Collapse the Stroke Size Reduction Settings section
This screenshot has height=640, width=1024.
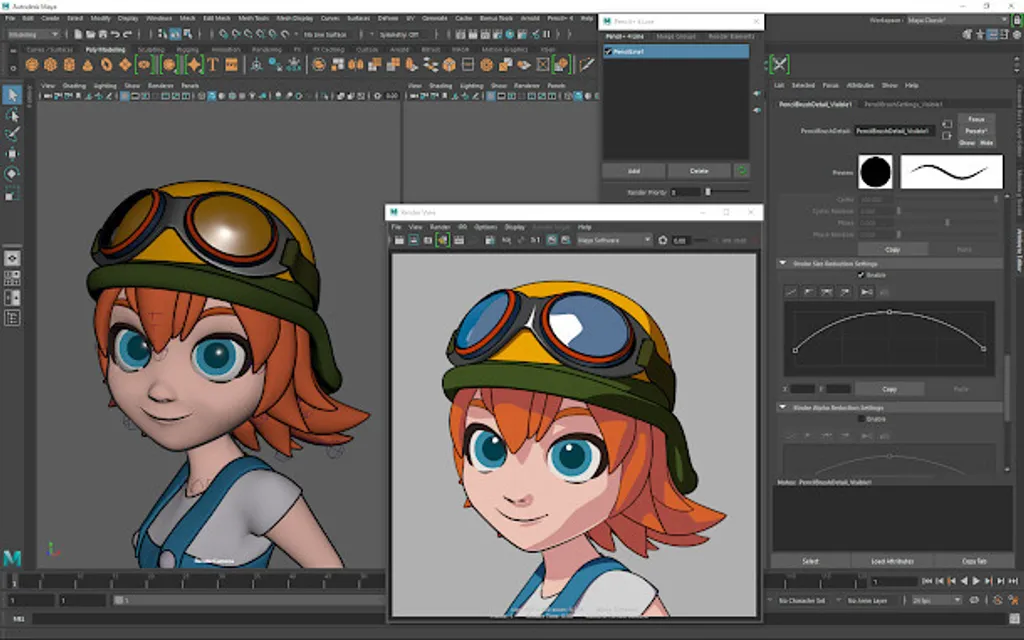point(782,263)
